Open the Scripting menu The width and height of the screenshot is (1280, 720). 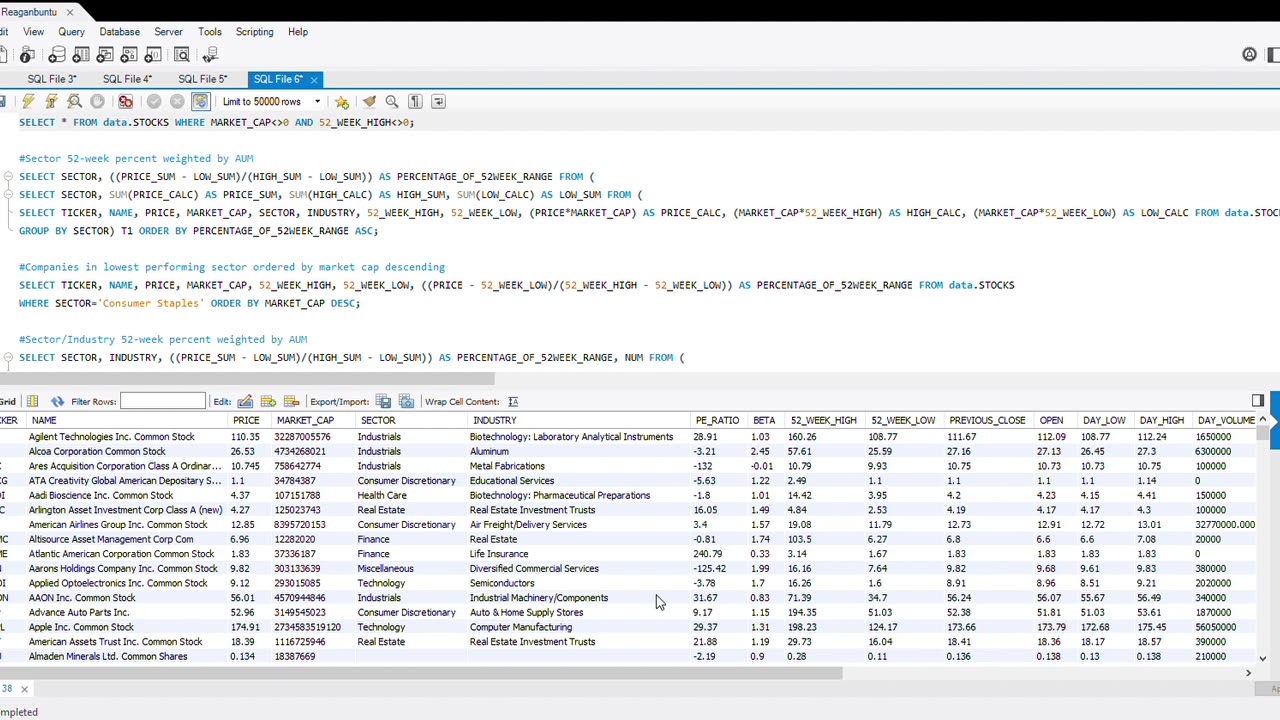coord(254,32)
